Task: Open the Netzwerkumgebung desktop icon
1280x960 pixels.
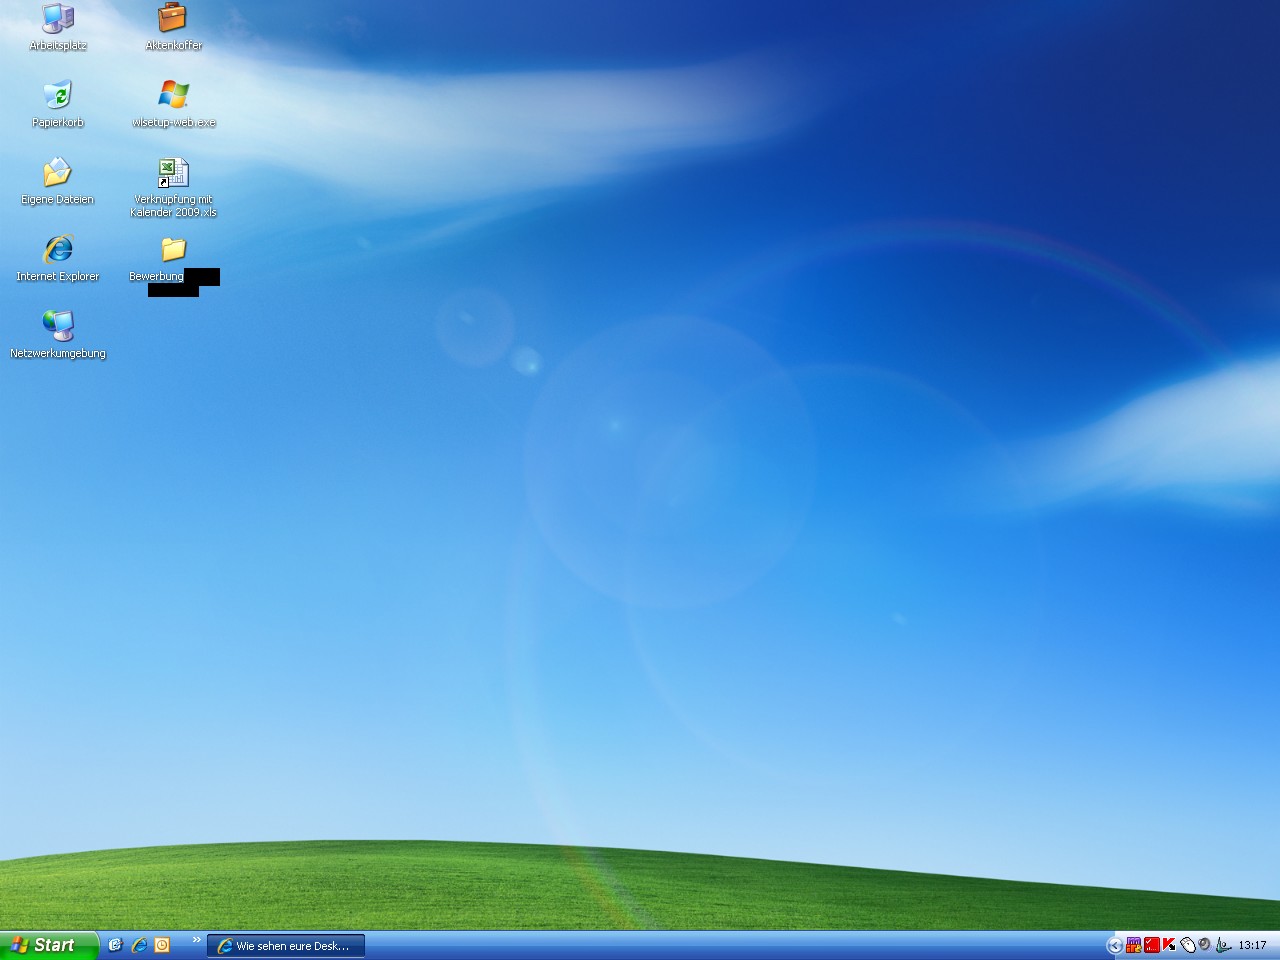Action: (58, 327)
